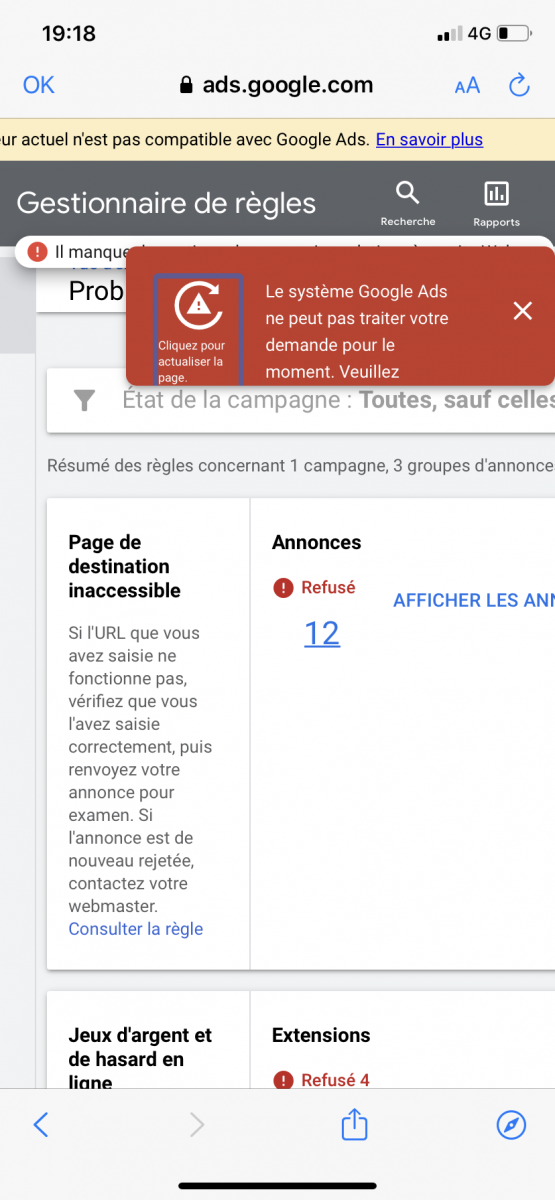Click the Refusé 4 status under Extensions

[322, 1080]
